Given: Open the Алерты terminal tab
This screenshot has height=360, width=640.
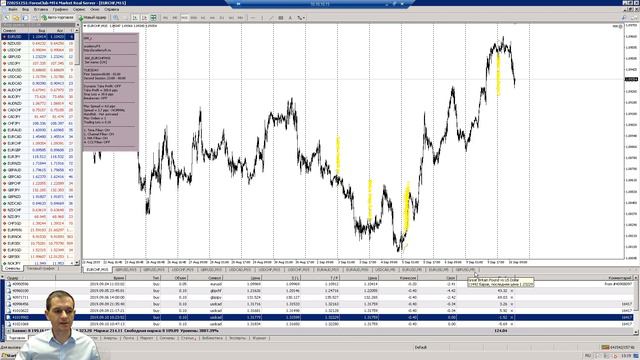Looking at the screenshot, I should click(x=110, y=338).
